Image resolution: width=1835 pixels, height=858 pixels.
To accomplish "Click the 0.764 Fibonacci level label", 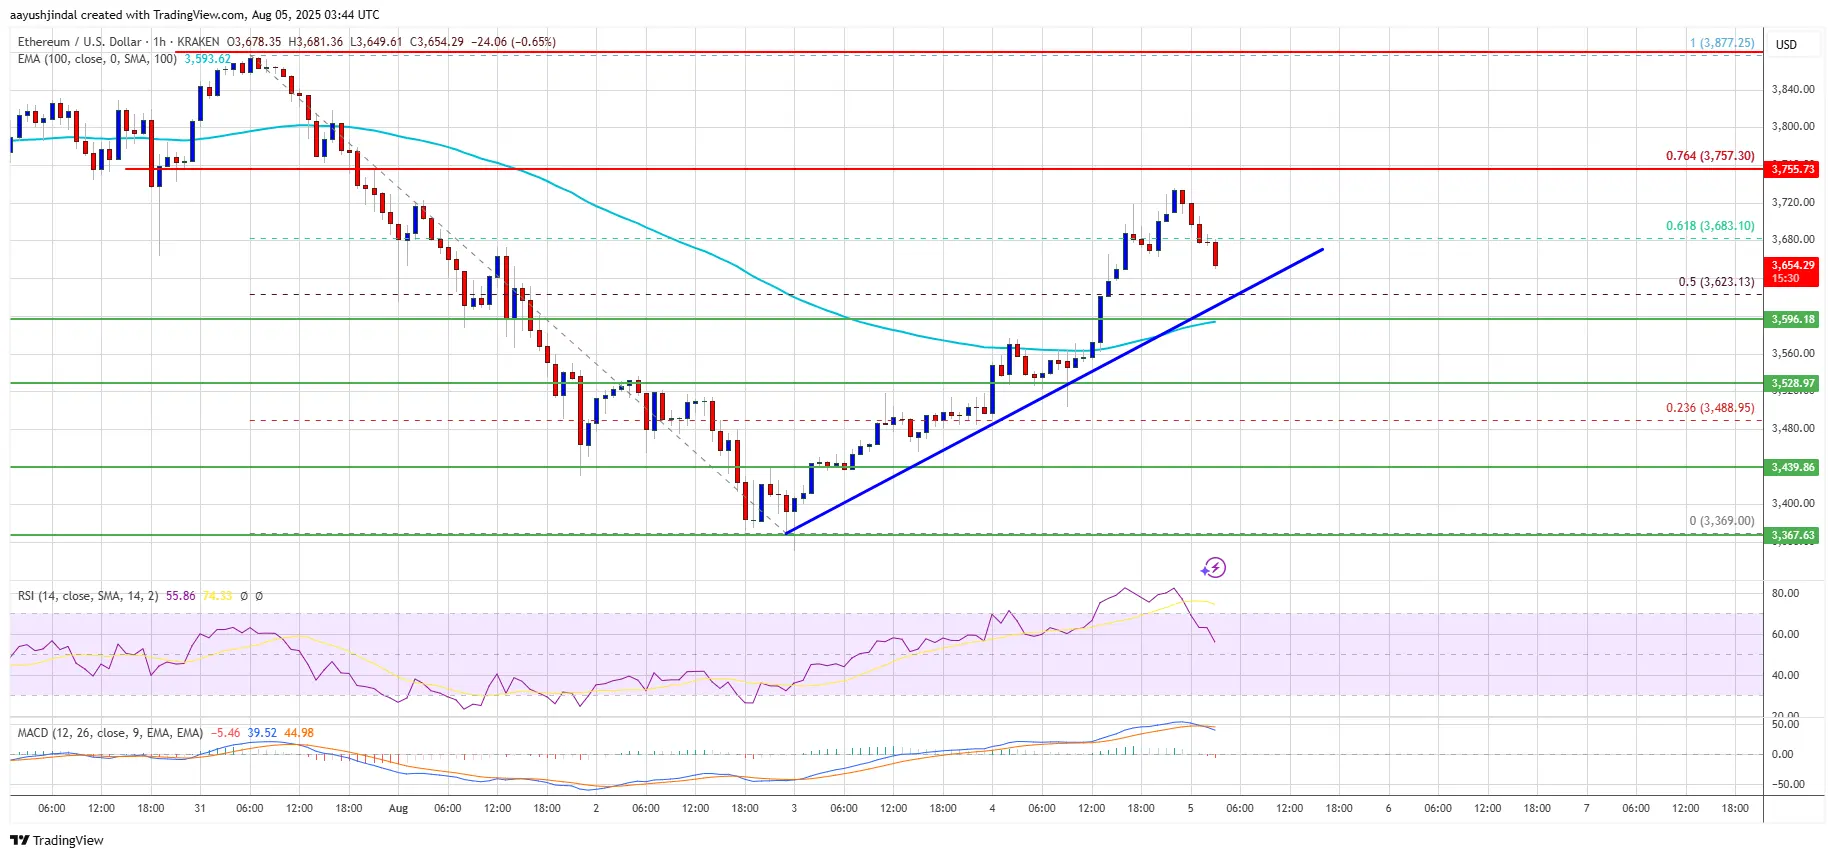I will (1709, 156).
